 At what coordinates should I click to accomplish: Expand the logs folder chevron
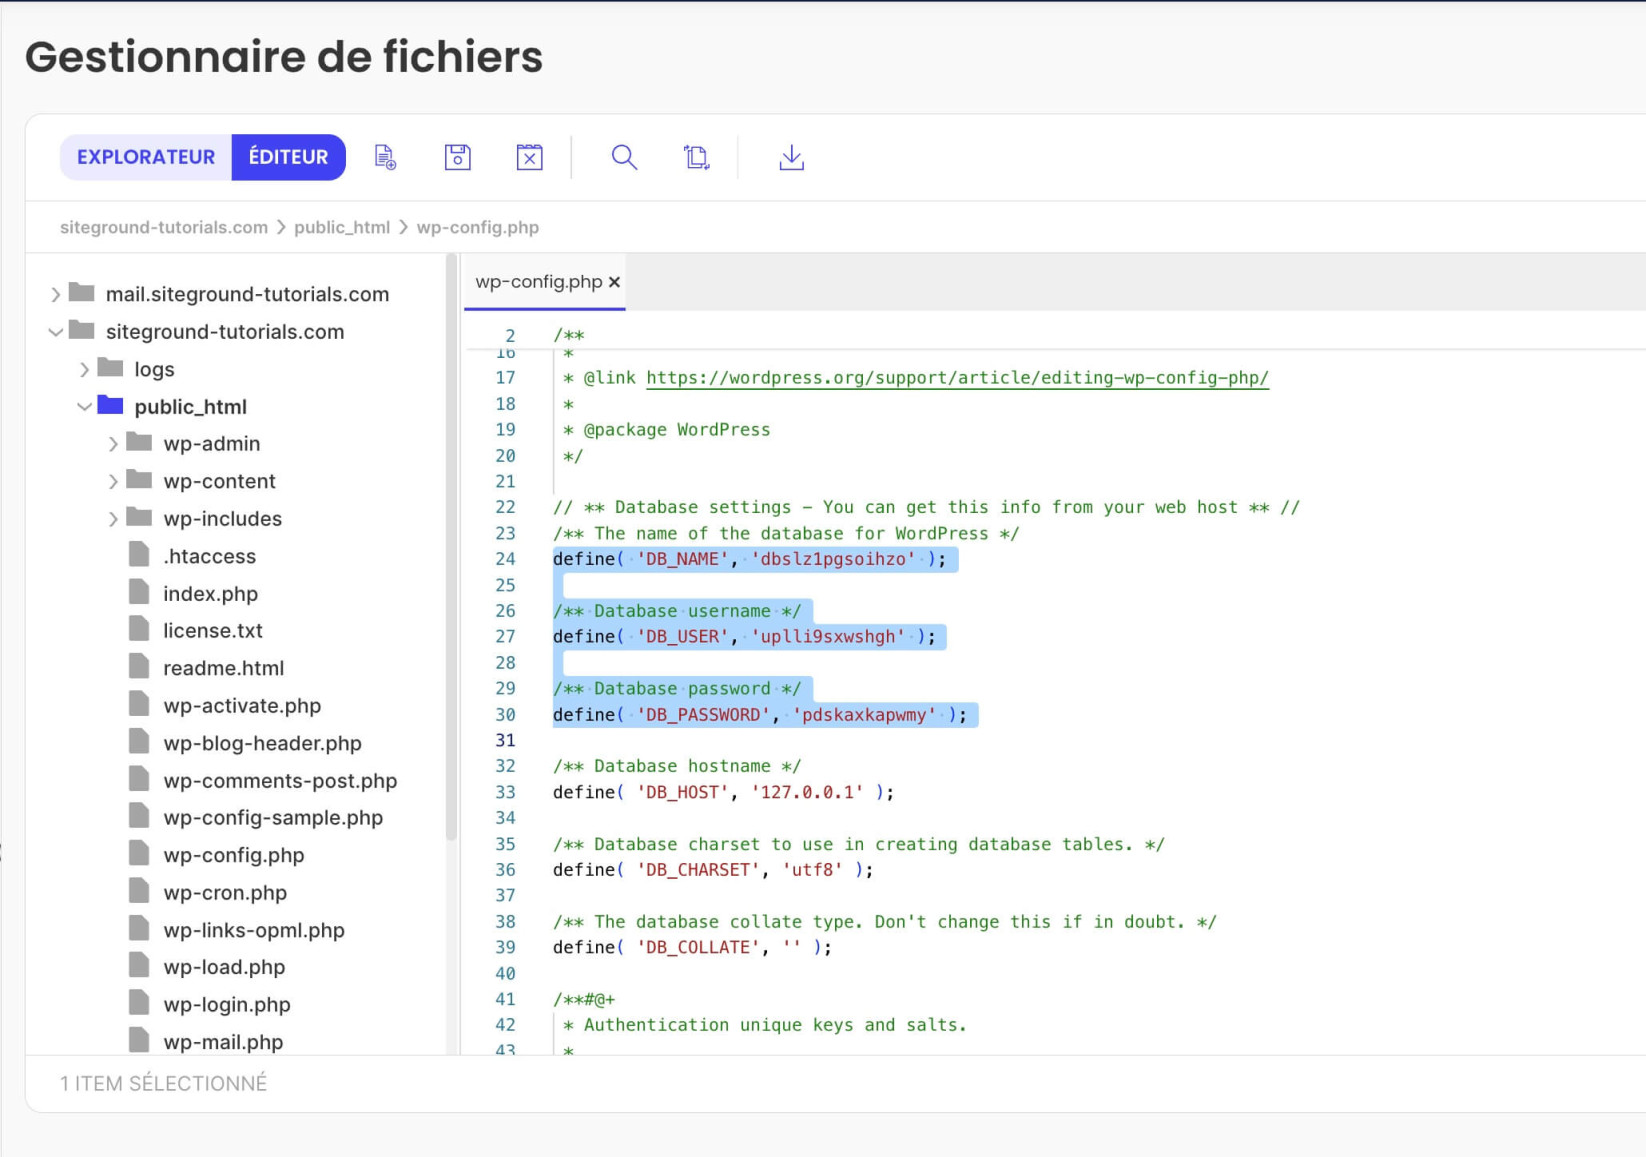(85, 369)
